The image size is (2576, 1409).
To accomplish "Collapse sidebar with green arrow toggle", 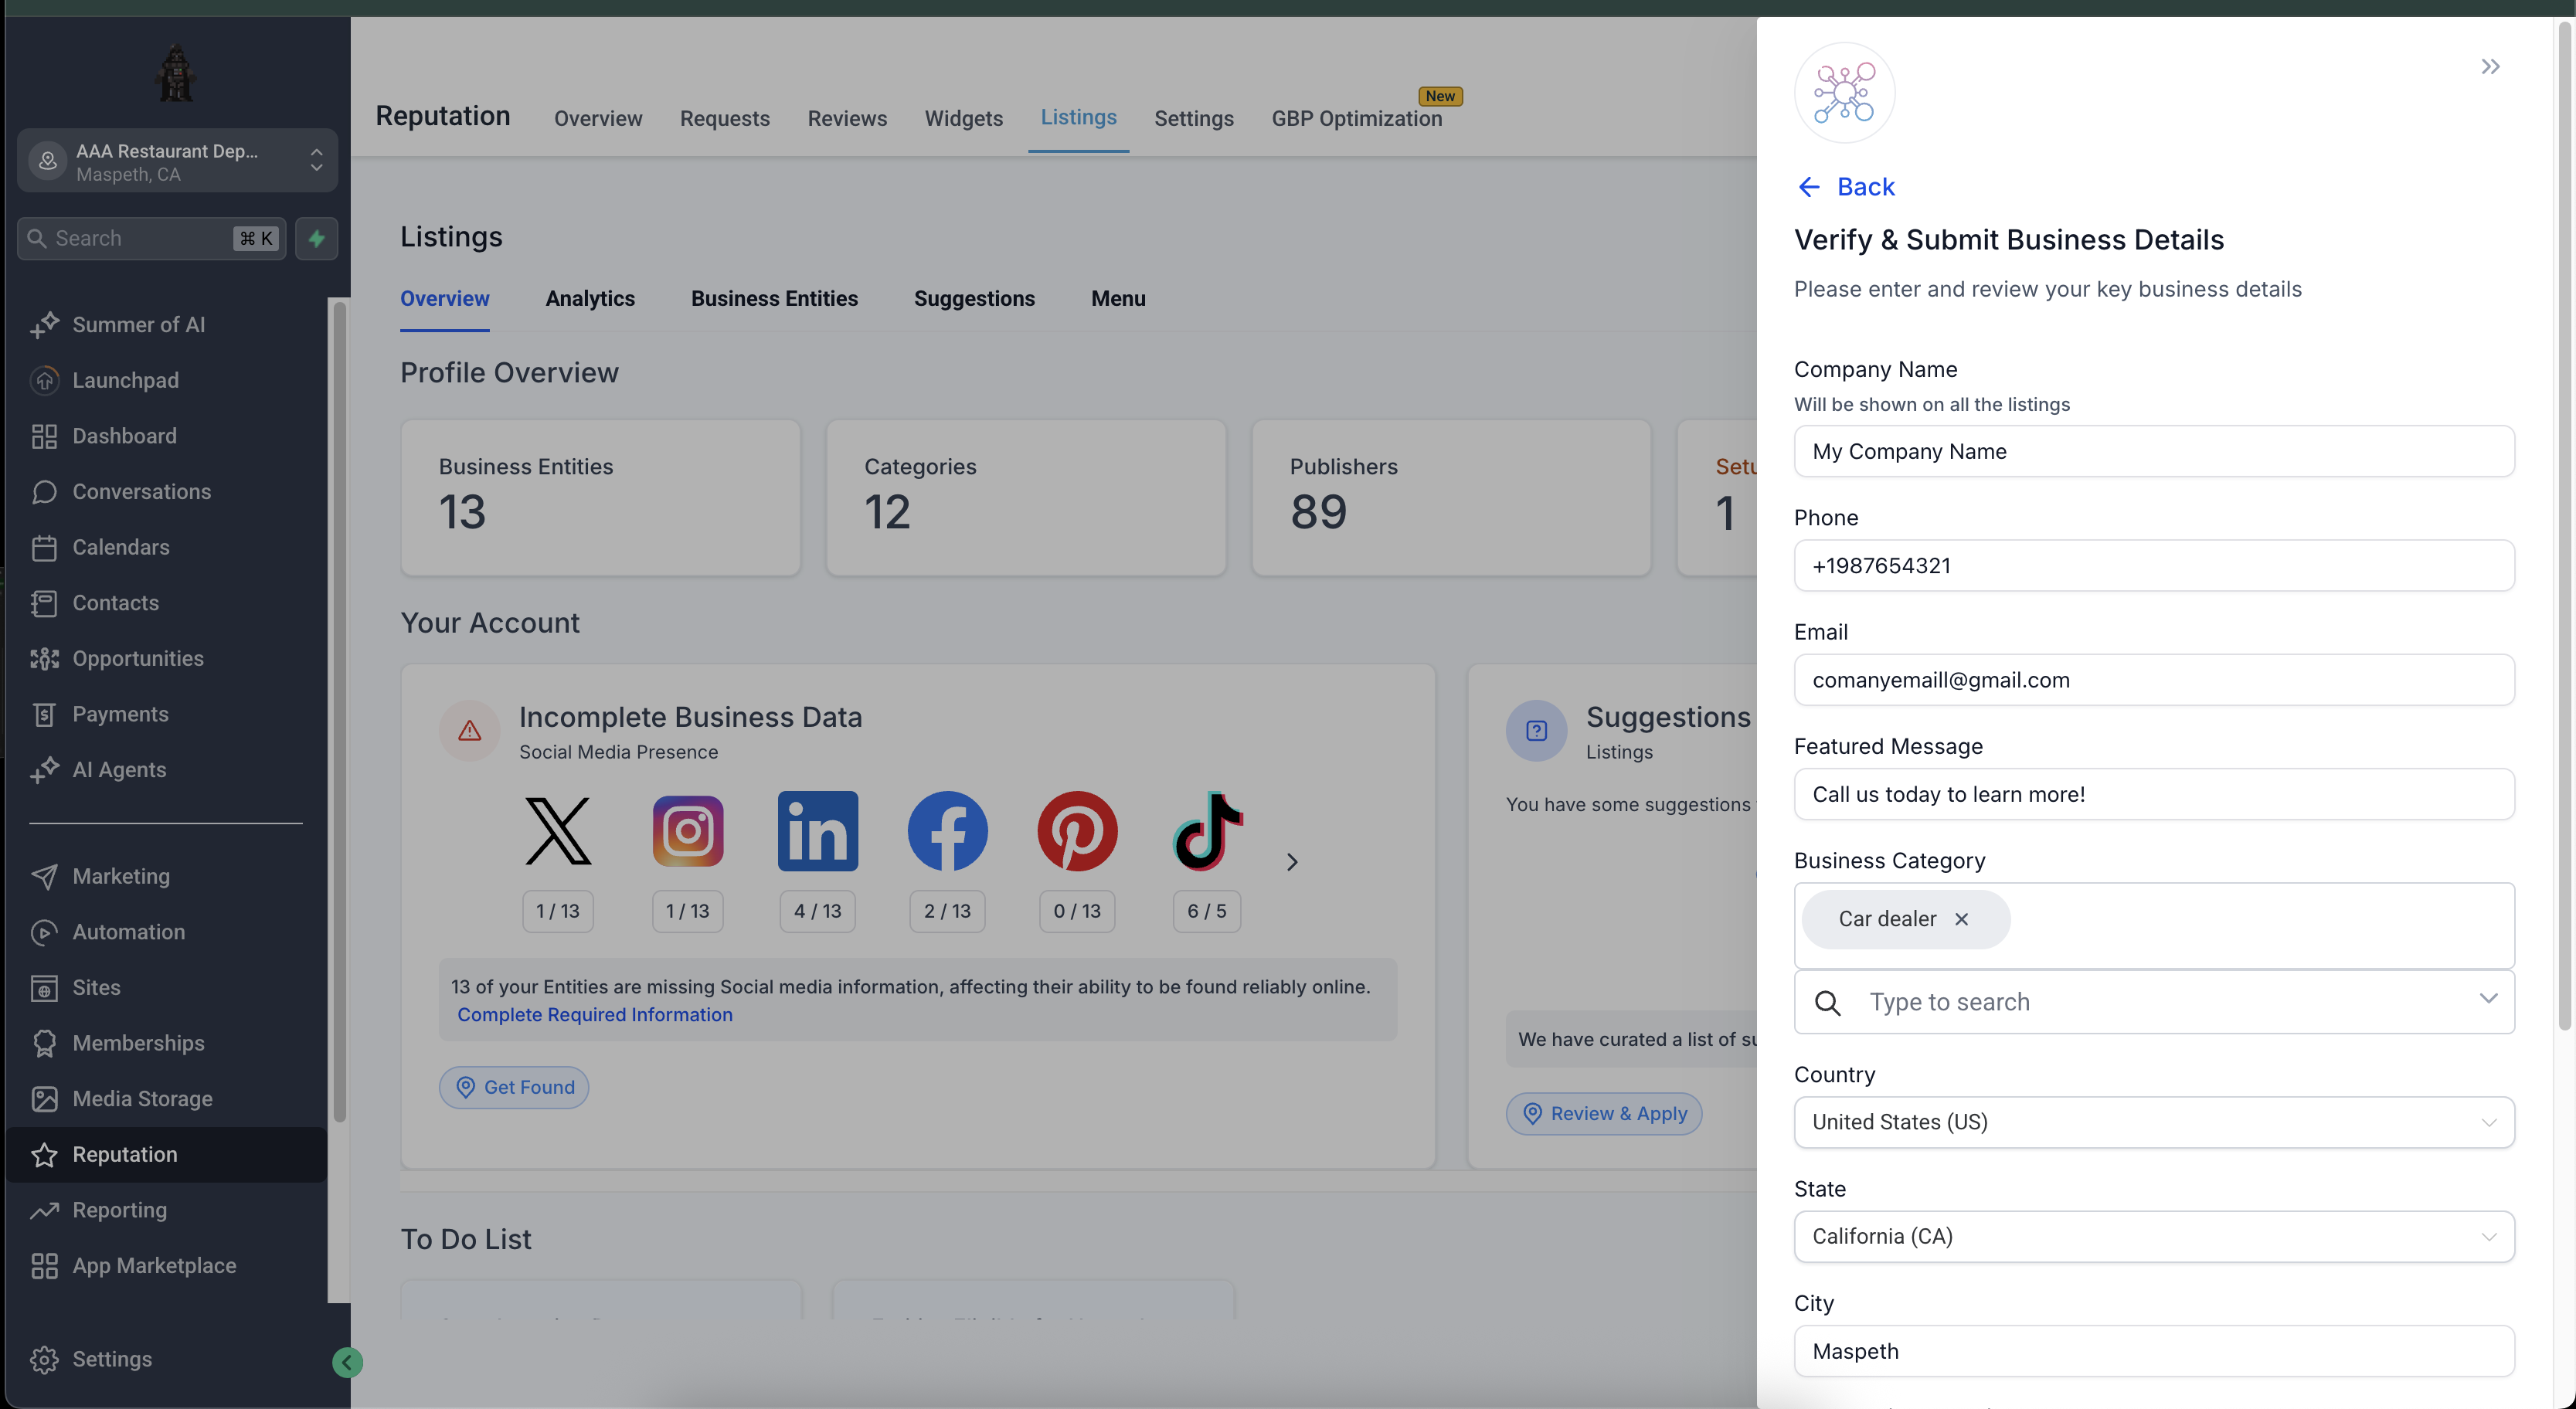I will 347,1362.
